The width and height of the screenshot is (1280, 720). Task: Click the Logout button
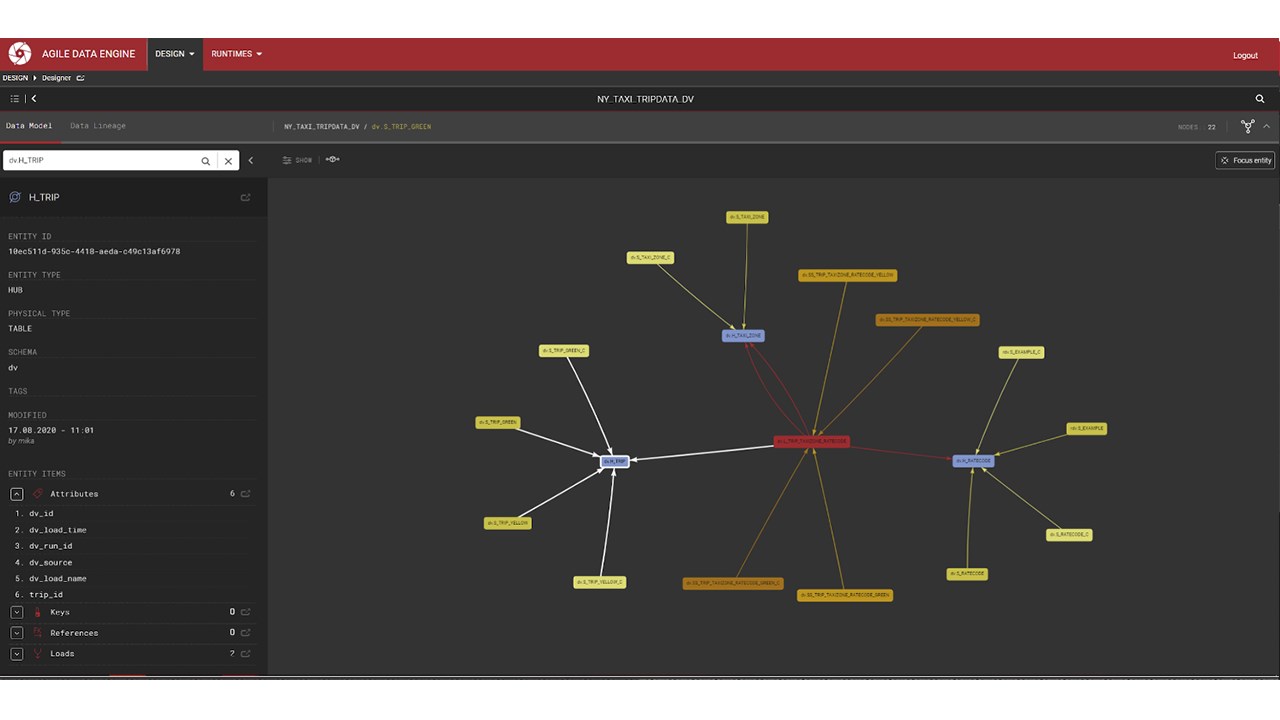point(1245,55)
